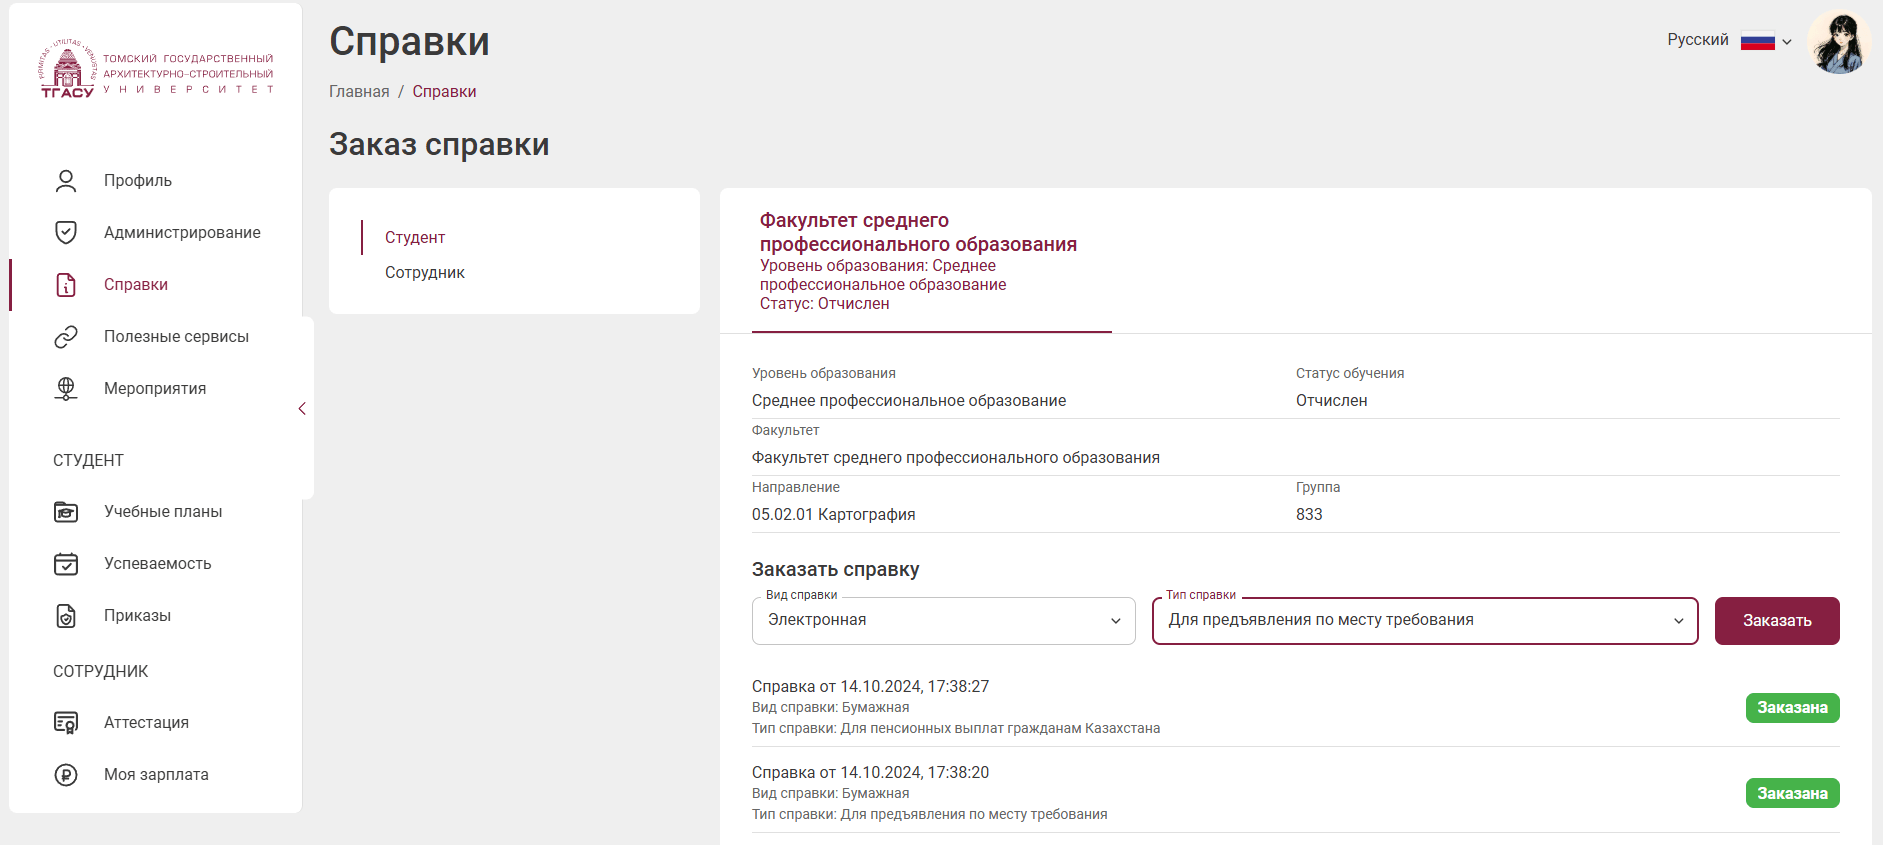This screenshot has height=845, width=1883.
Task: Open Мероприятия via the globe icon
Action: coord(66,389)
